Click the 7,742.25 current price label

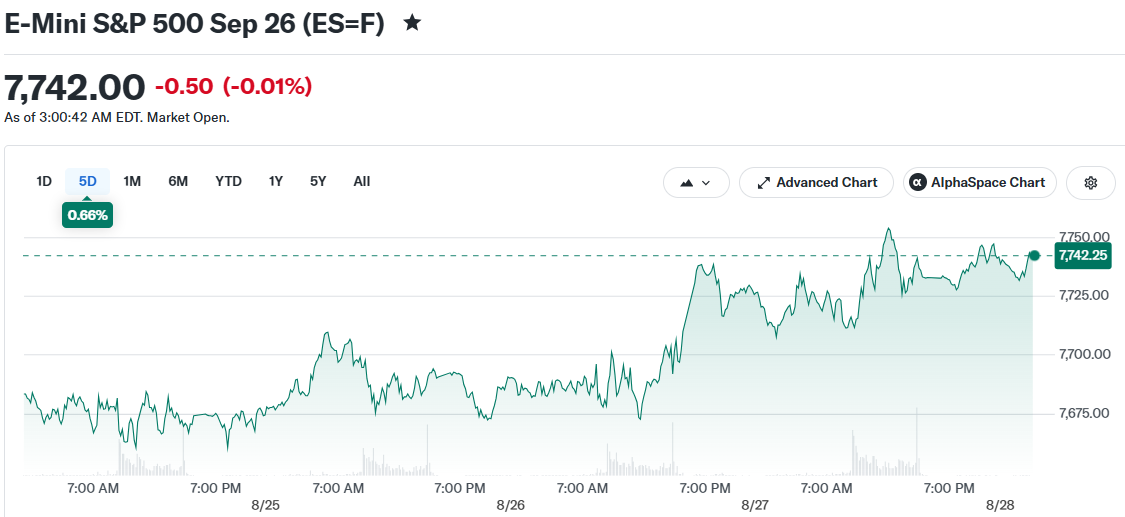click(1083, 255)
